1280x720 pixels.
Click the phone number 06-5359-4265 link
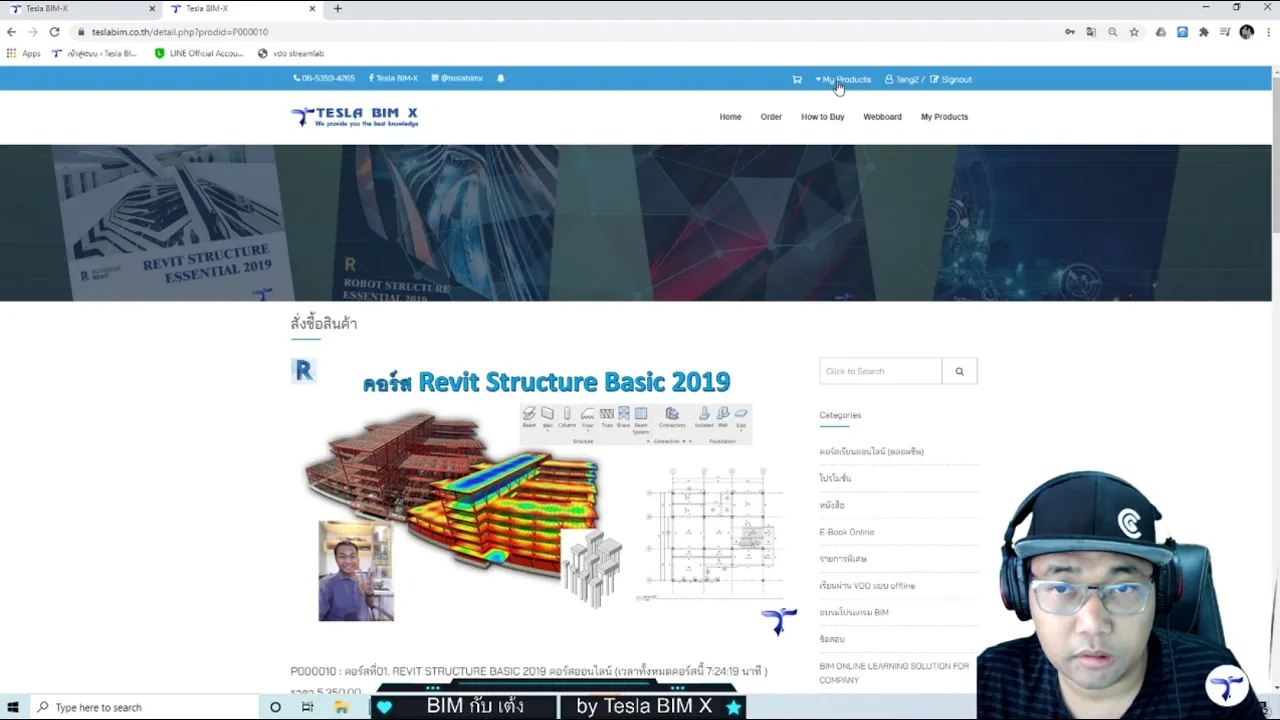tap(324, 78)
